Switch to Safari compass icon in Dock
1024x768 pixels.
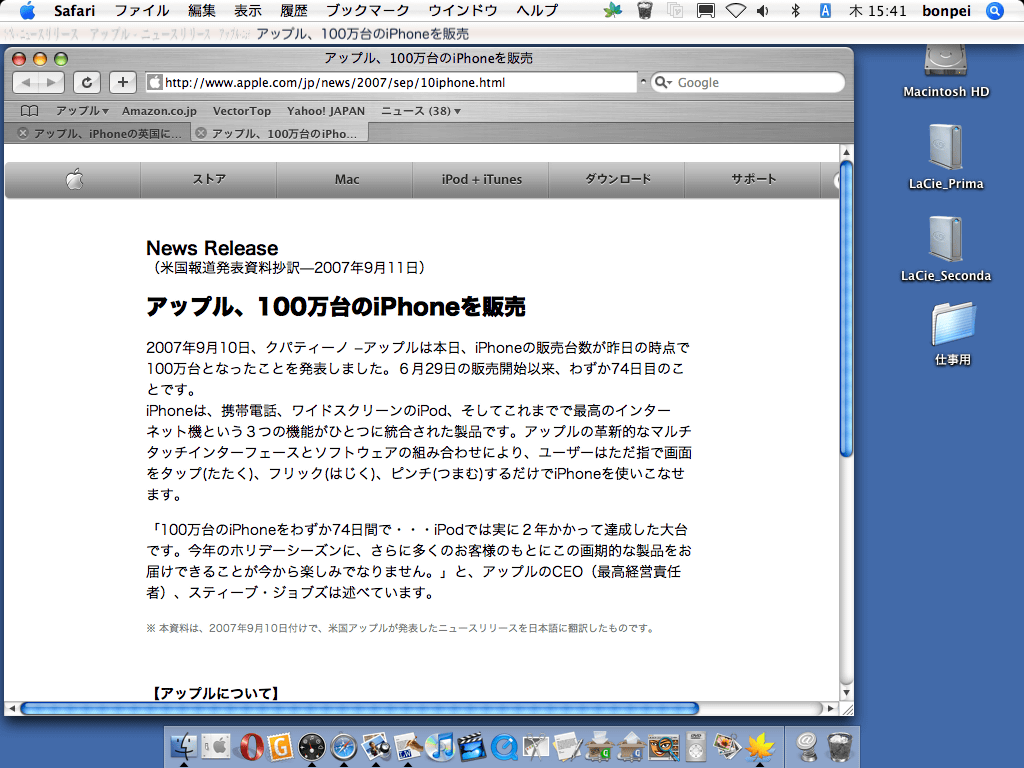(344, 747)
